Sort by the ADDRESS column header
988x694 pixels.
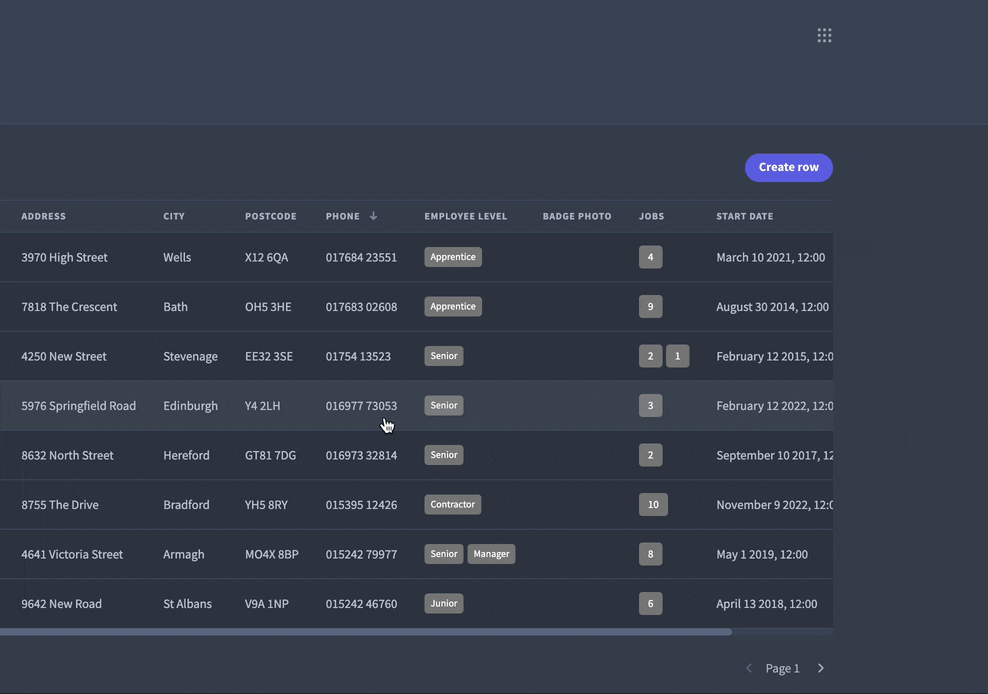click(44, 216)
